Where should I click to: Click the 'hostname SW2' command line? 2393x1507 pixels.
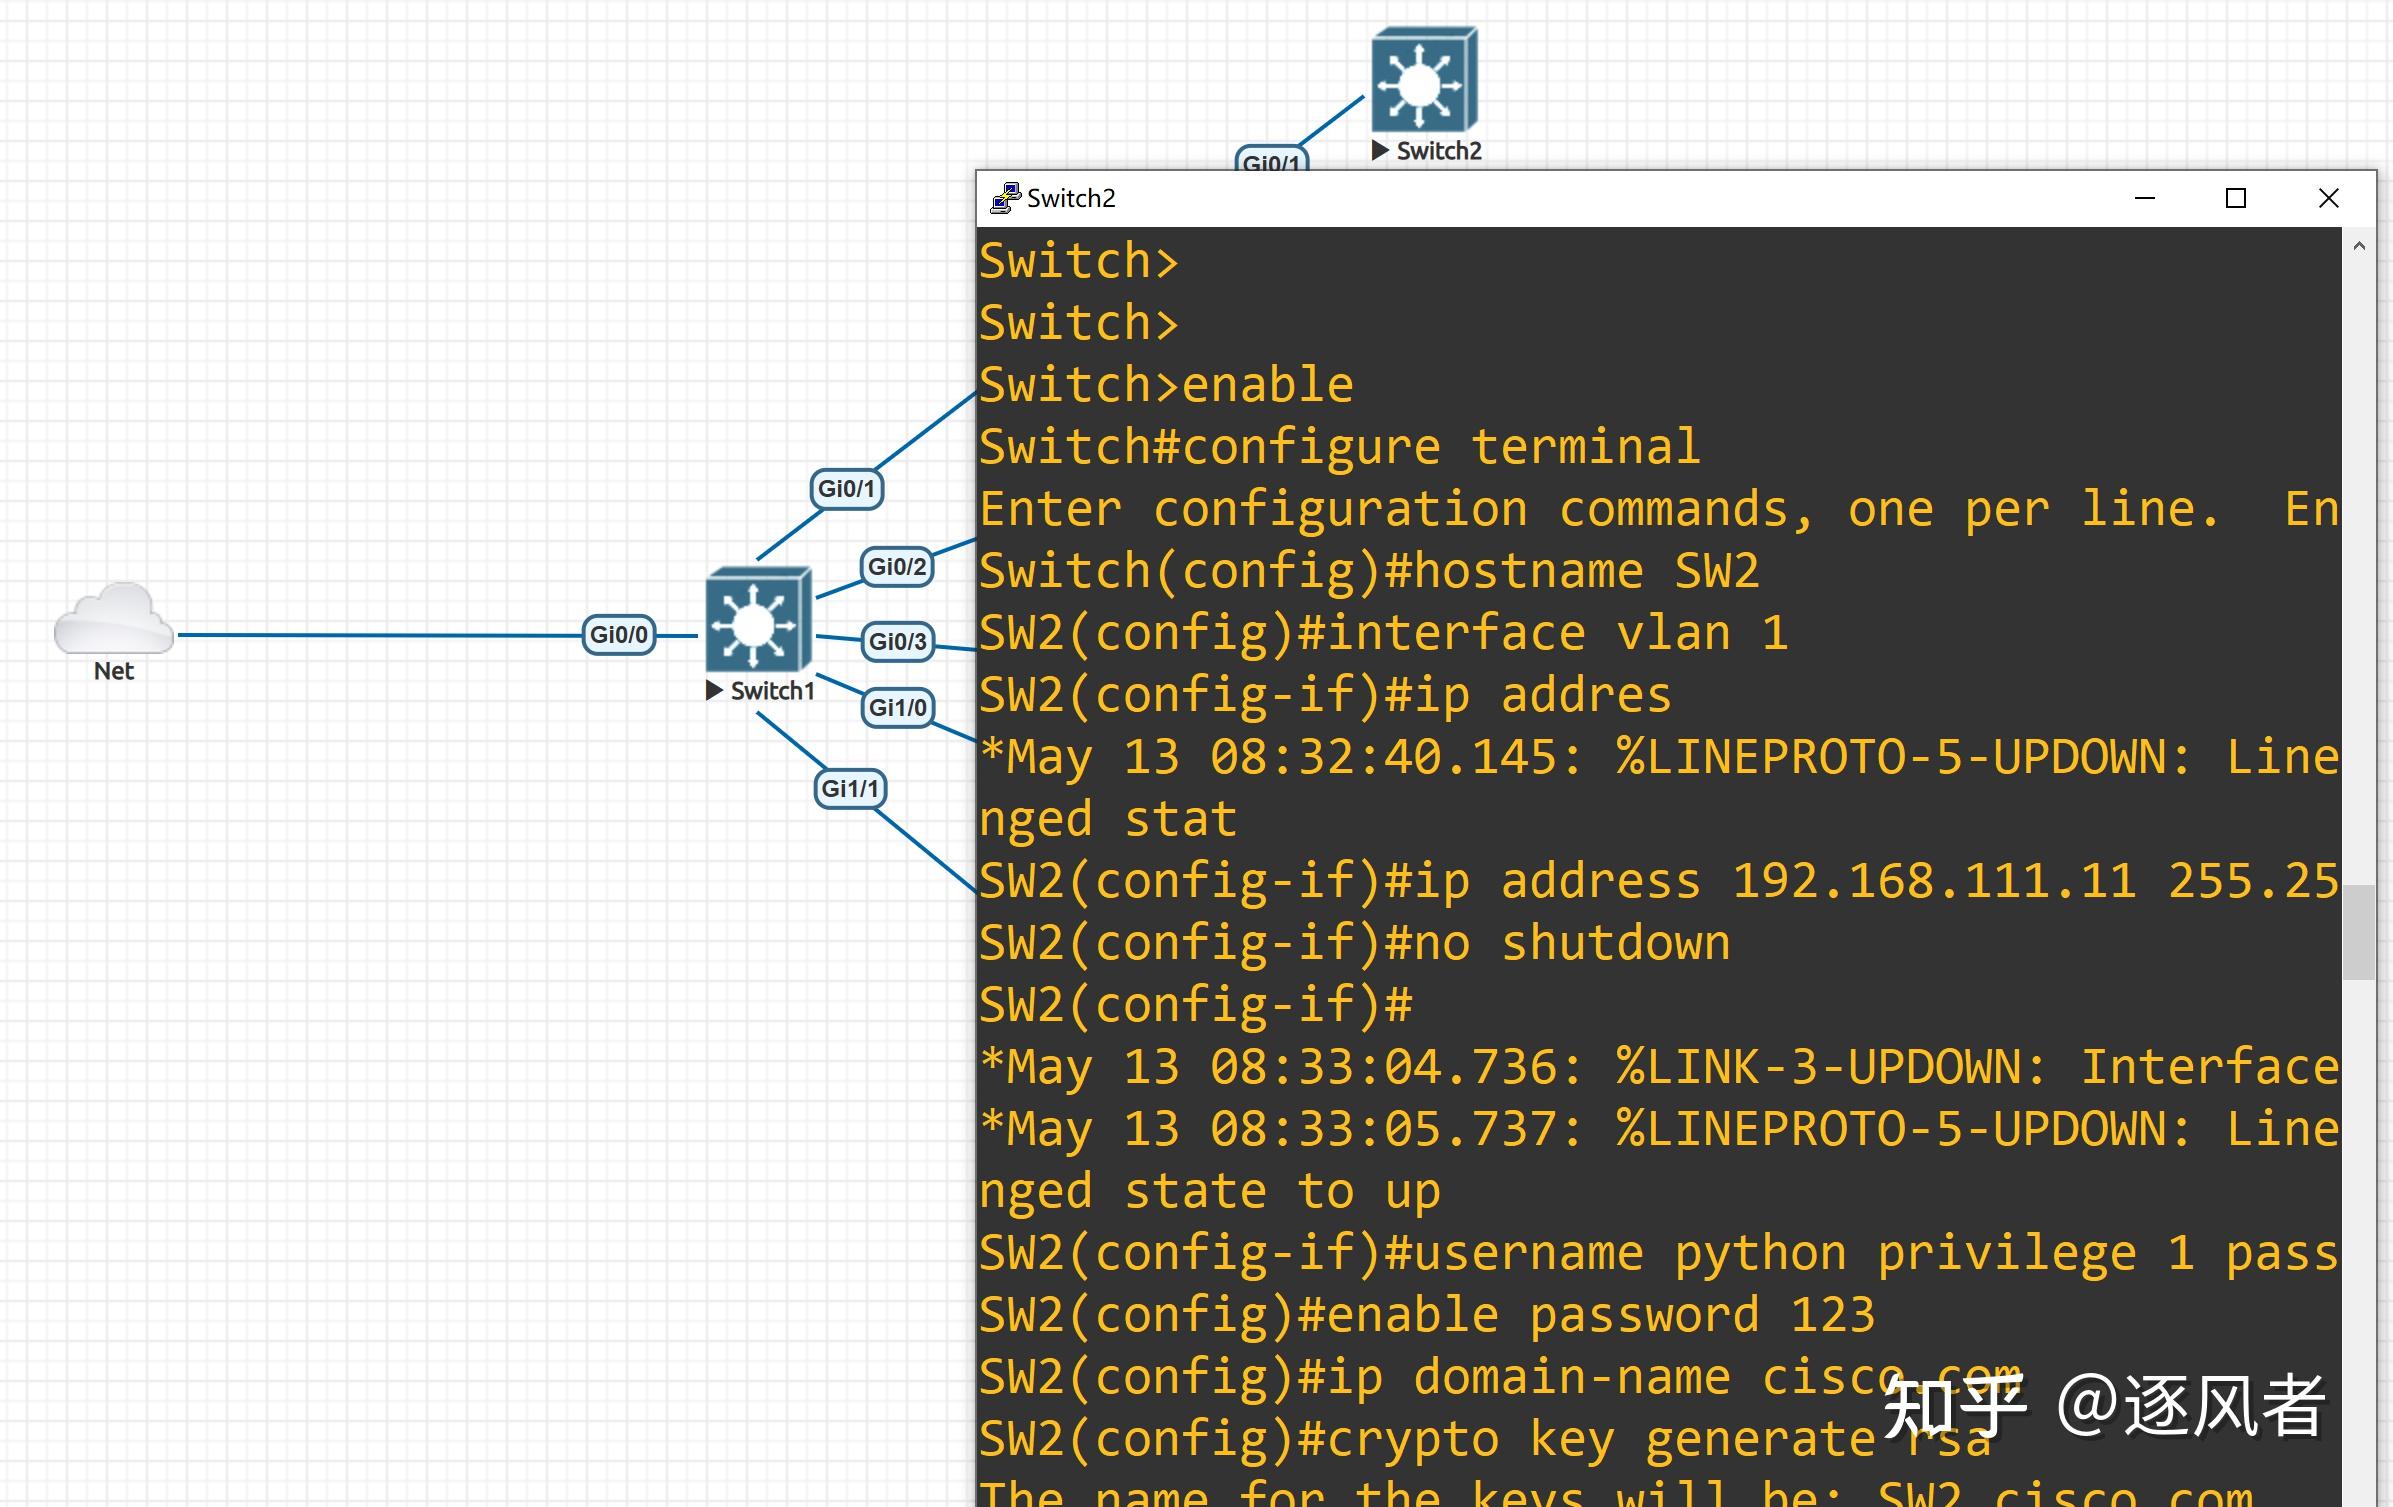point(1369,571)
